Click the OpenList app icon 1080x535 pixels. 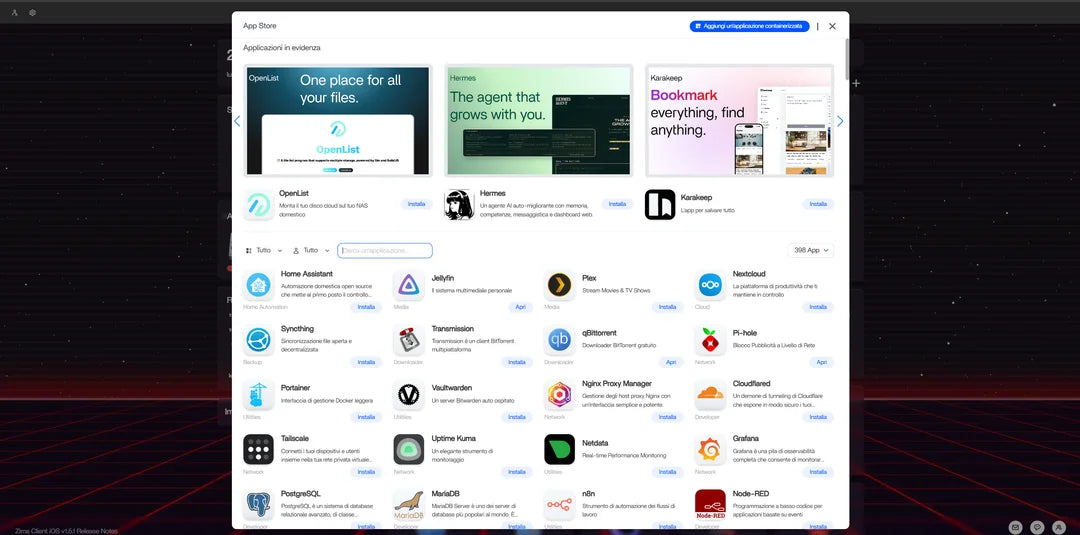coord(258,204)
